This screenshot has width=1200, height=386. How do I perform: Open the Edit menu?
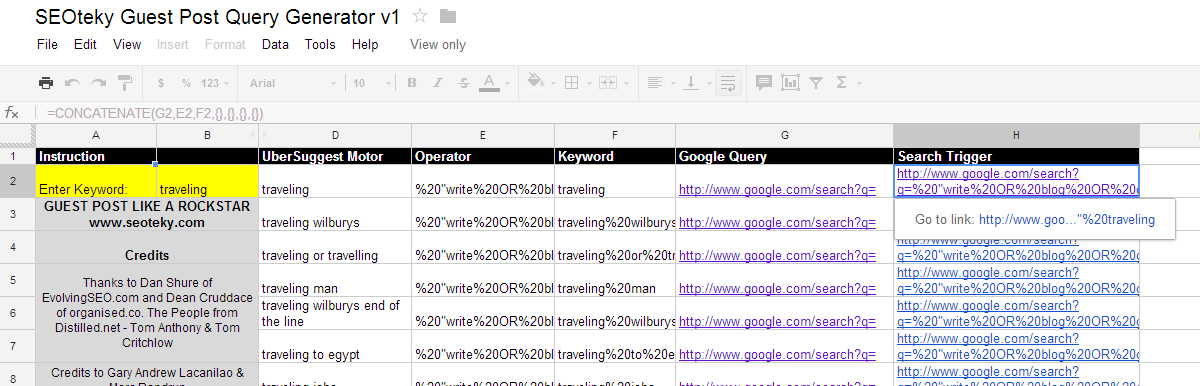pos(85,45)
